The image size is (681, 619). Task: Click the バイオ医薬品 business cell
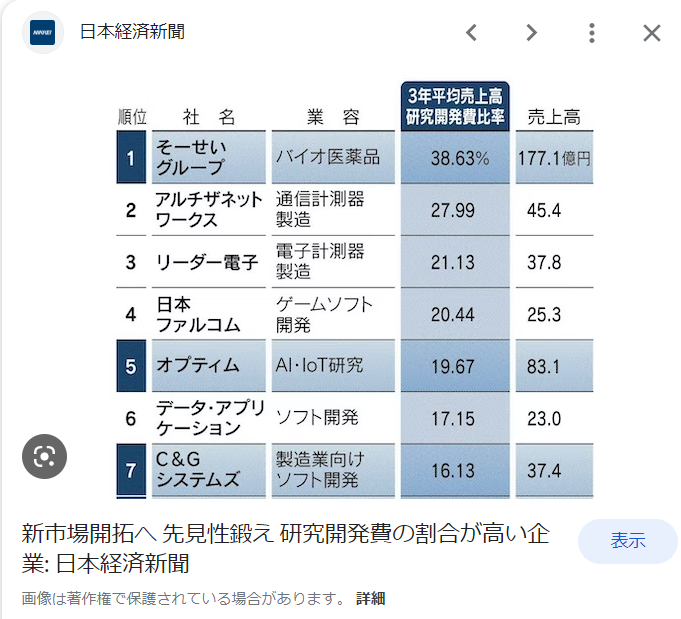333,157
